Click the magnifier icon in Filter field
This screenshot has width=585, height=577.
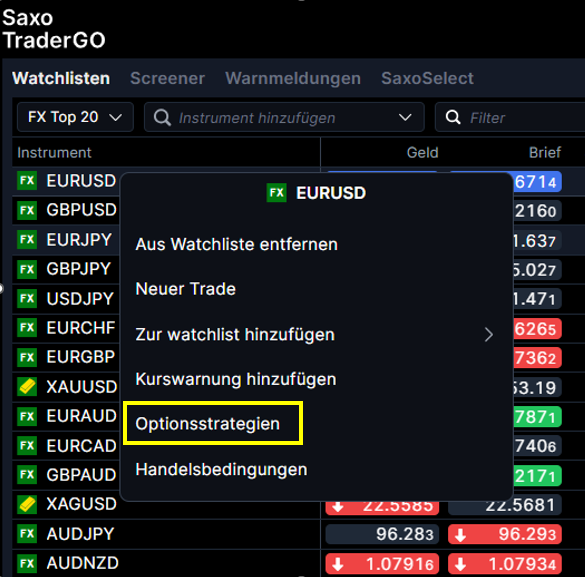point(453,117)
